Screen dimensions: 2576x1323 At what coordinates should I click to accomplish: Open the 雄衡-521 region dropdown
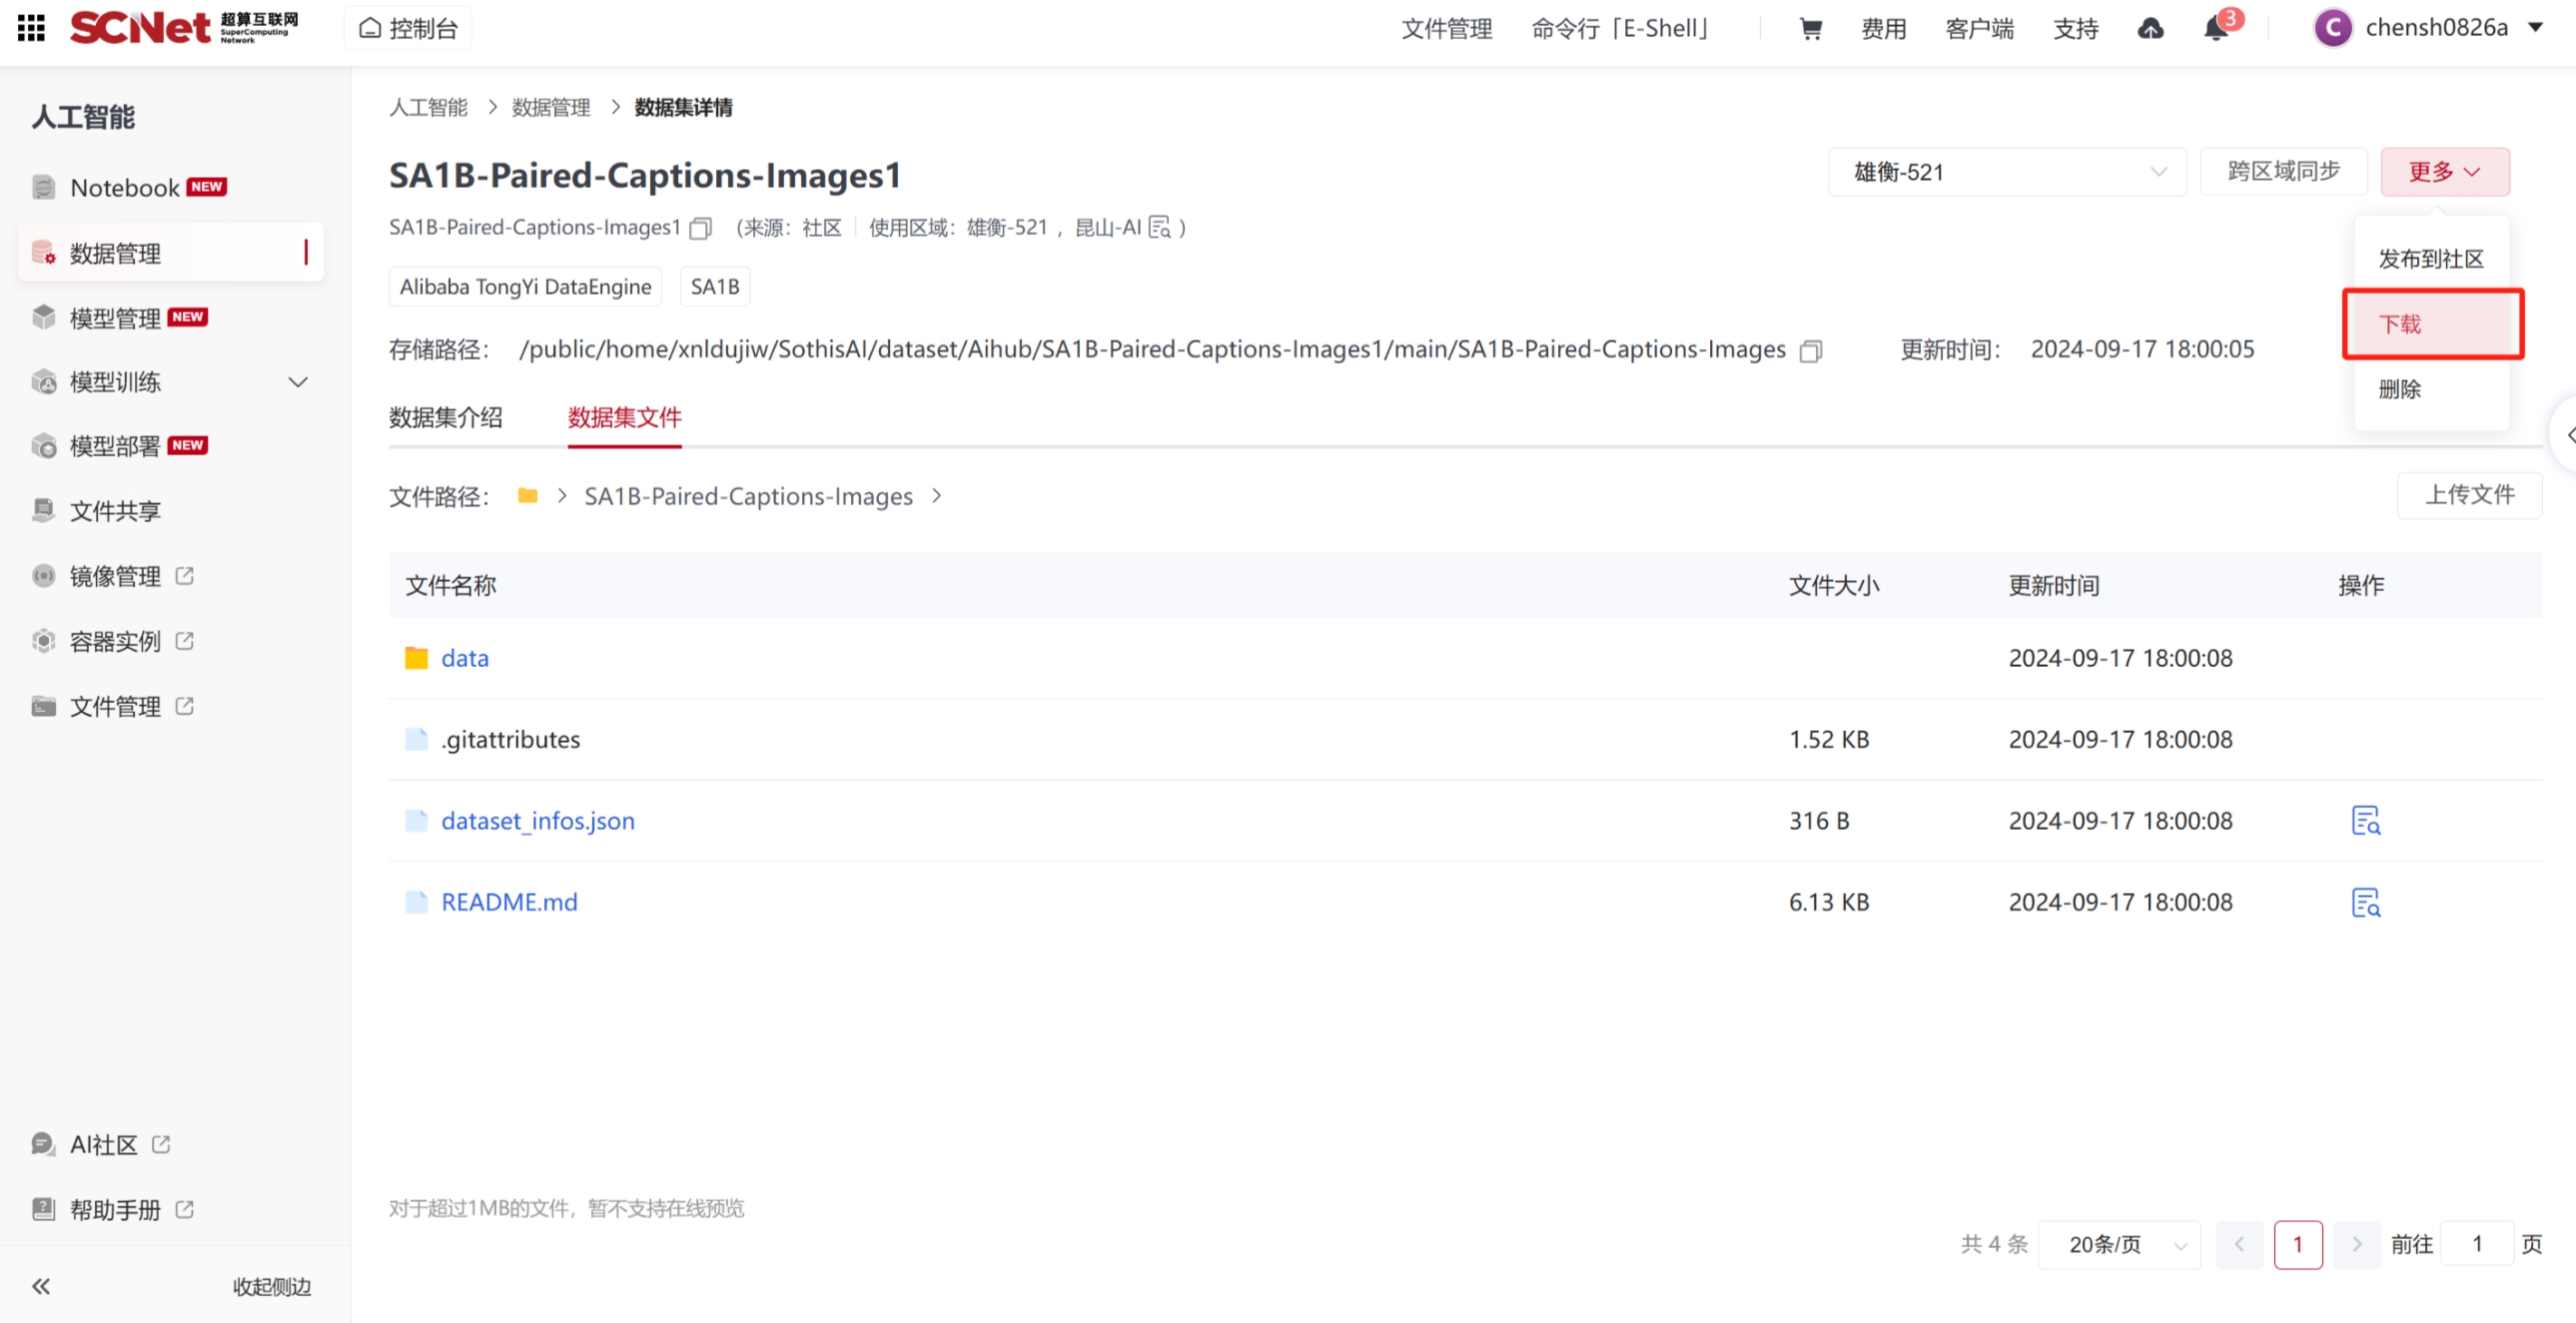2006,172
